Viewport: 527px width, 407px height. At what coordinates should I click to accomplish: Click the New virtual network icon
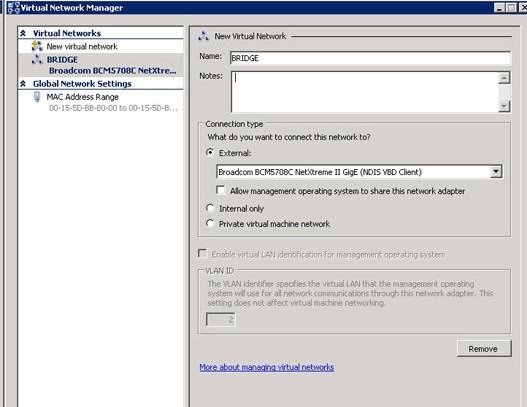point(37,46)
